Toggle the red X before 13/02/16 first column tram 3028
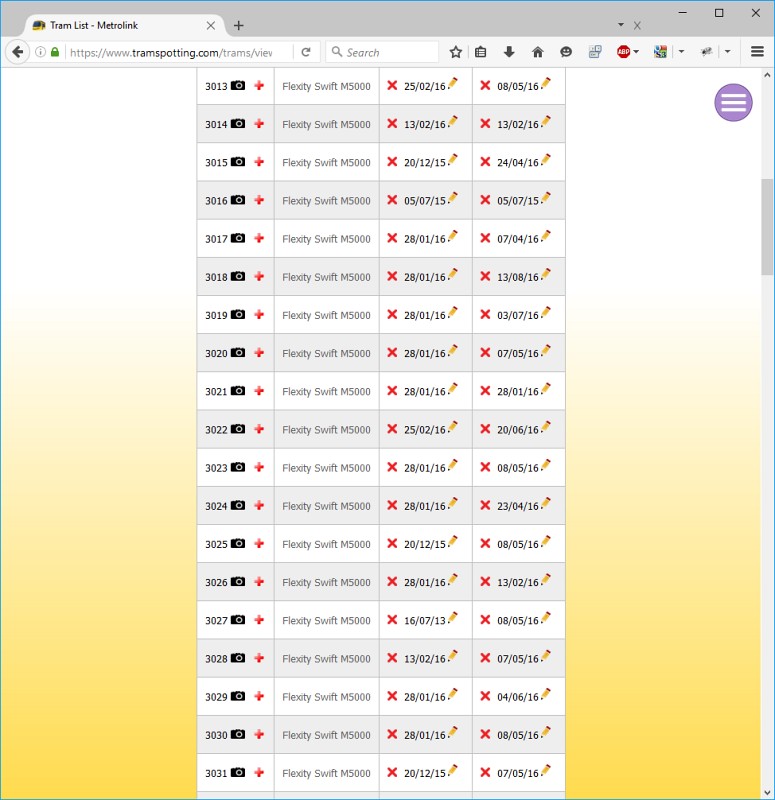Viewport: 775px width, 800px height. [392, 658]
